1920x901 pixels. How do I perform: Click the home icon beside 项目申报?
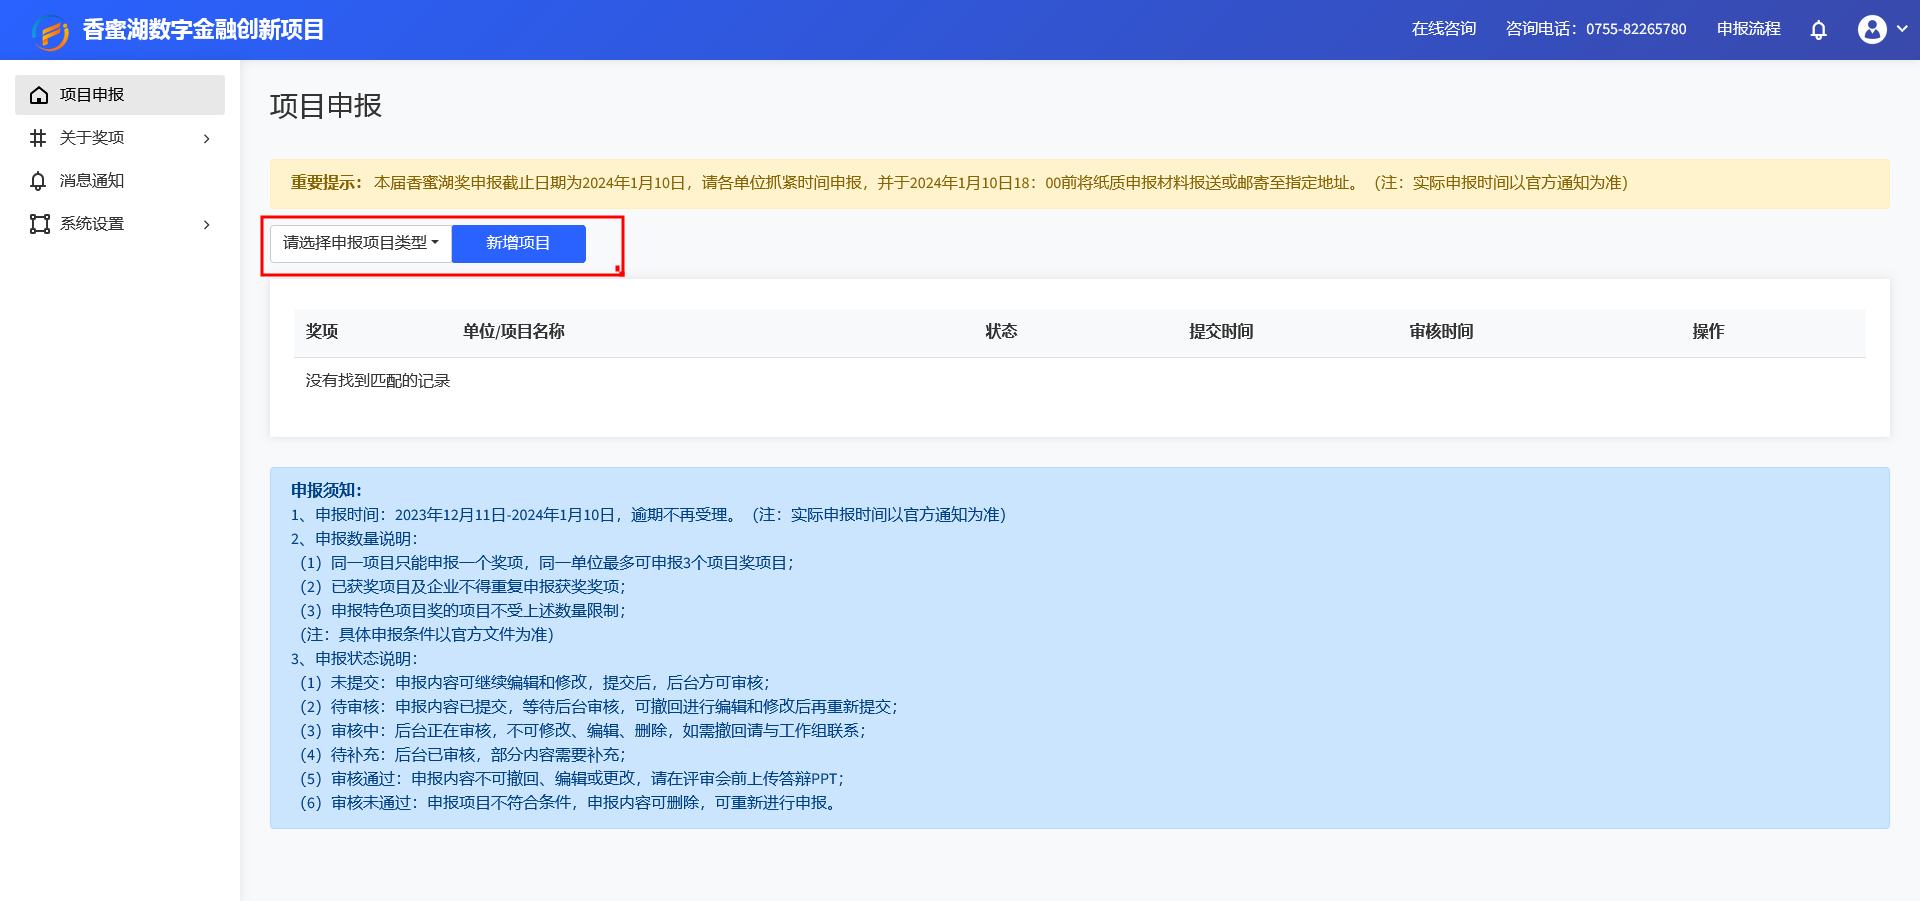click(x=39, y=95)
